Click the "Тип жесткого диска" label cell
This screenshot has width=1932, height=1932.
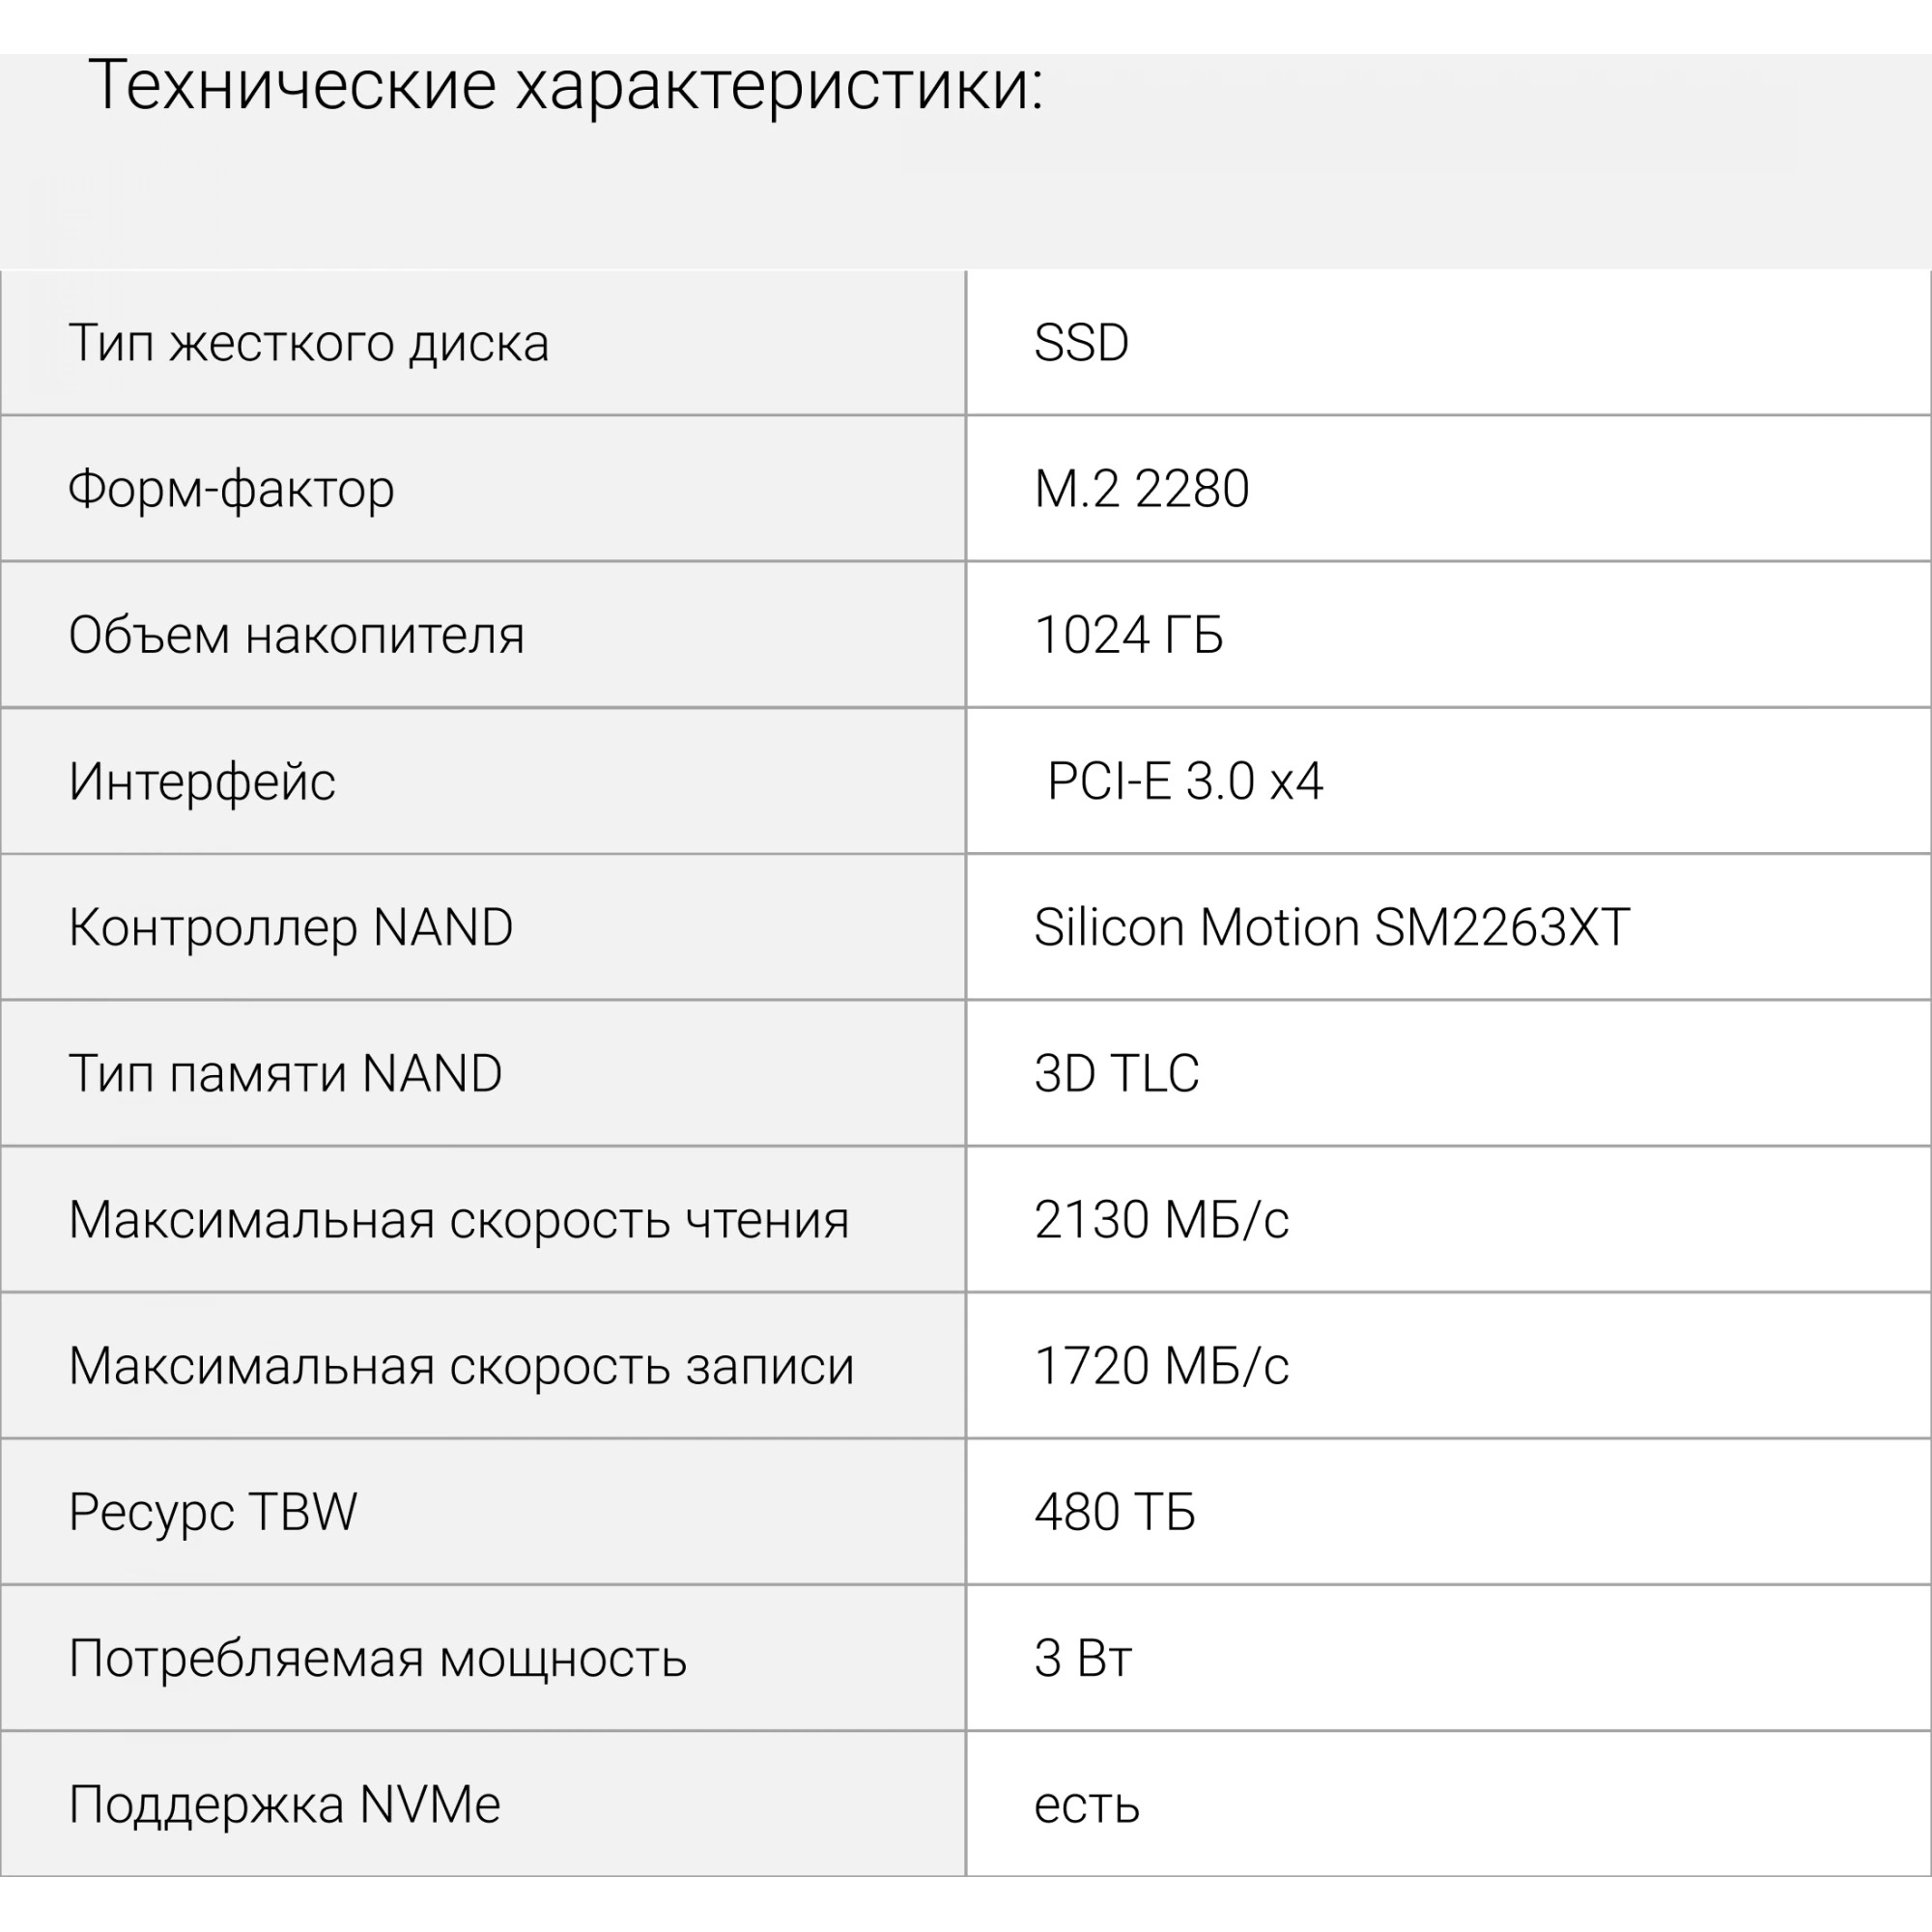click(x=308, y=343)
